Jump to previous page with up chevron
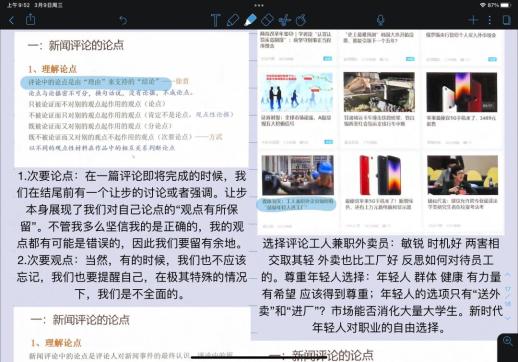 [x=508, y=275]
